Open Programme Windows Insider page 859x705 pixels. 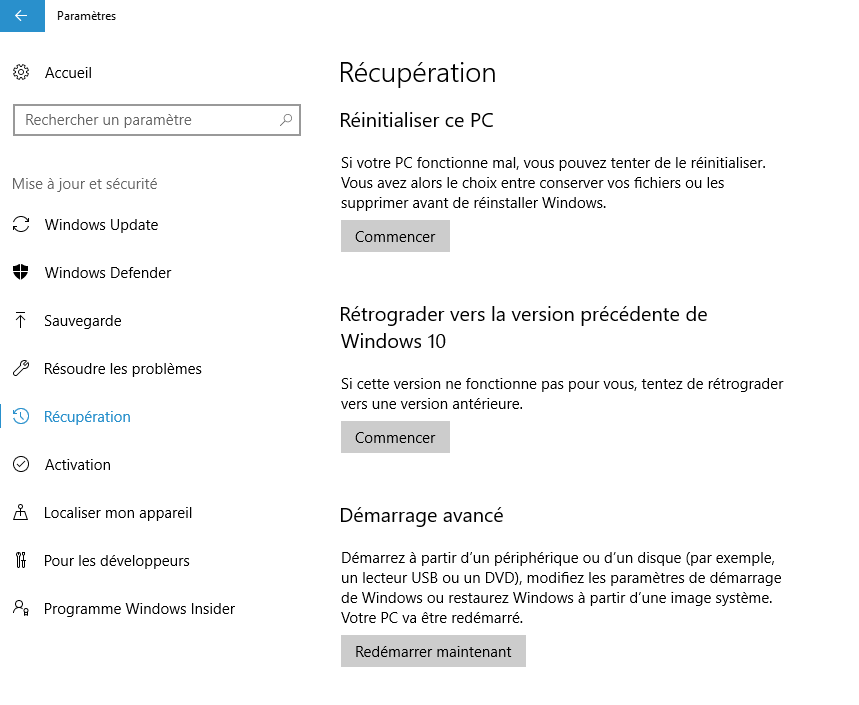[139, 609]
